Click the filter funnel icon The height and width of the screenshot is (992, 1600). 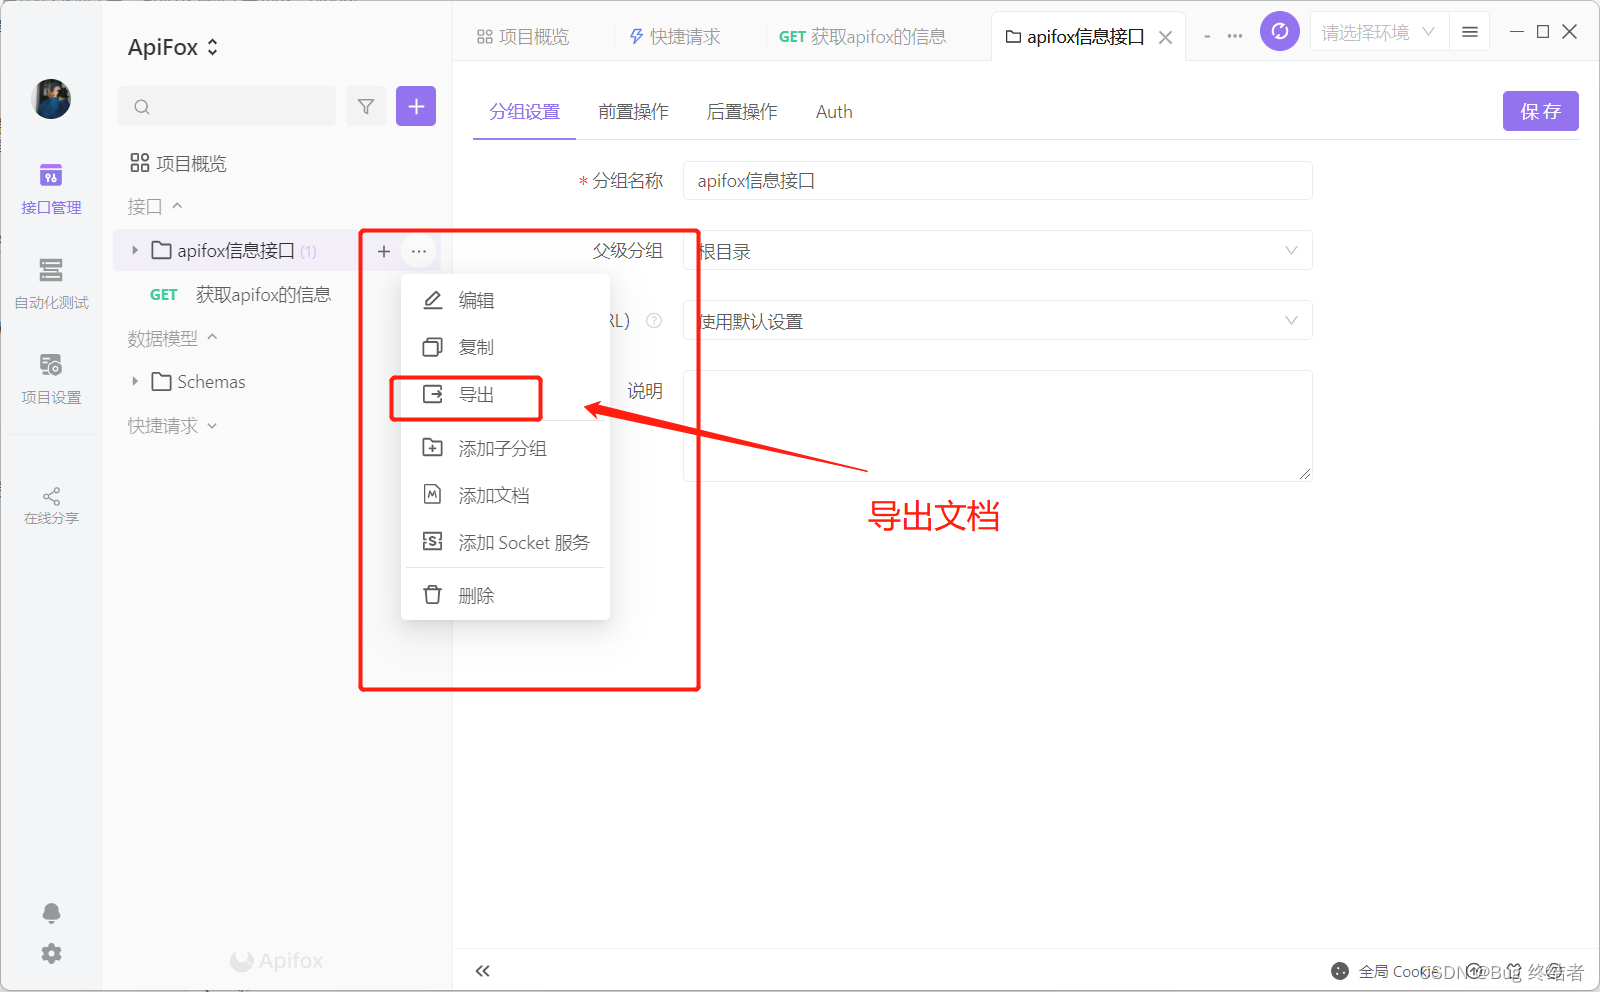coord(366,106)
